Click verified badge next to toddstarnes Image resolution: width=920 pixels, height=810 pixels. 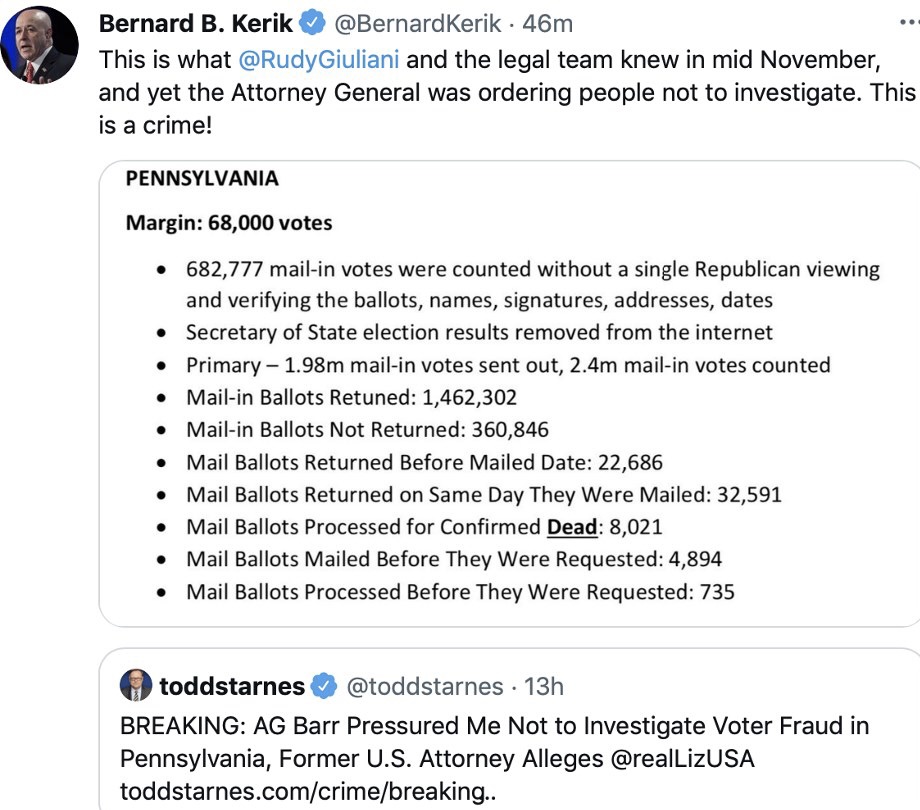pyautogui.click(x=324, y=687)
